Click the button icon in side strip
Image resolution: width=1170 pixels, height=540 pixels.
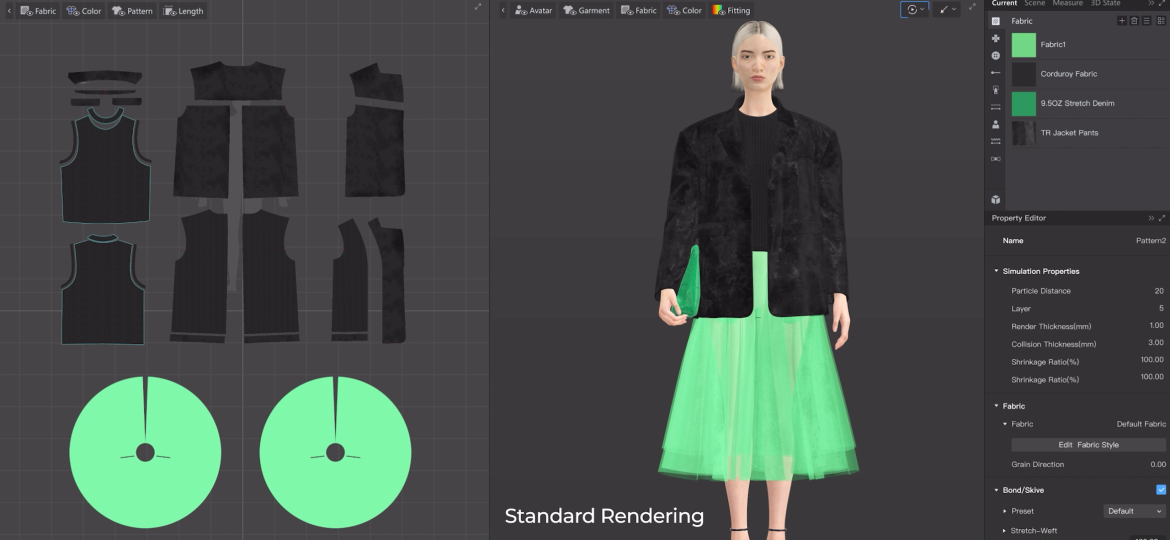(995, 56)
